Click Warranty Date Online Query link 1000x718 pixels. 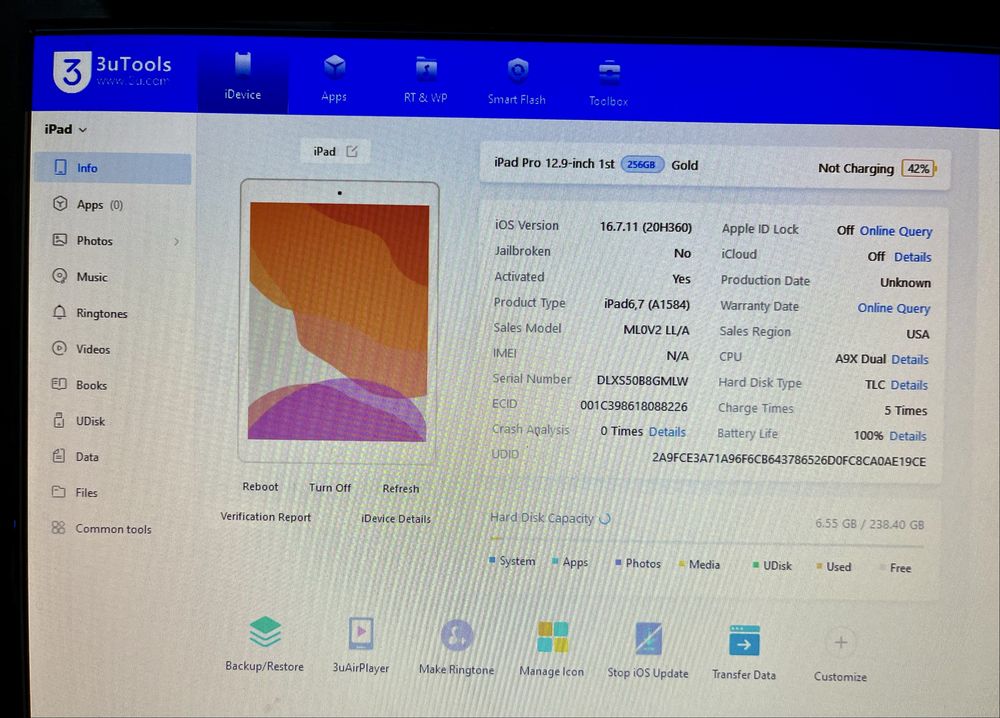pos(893,309)
